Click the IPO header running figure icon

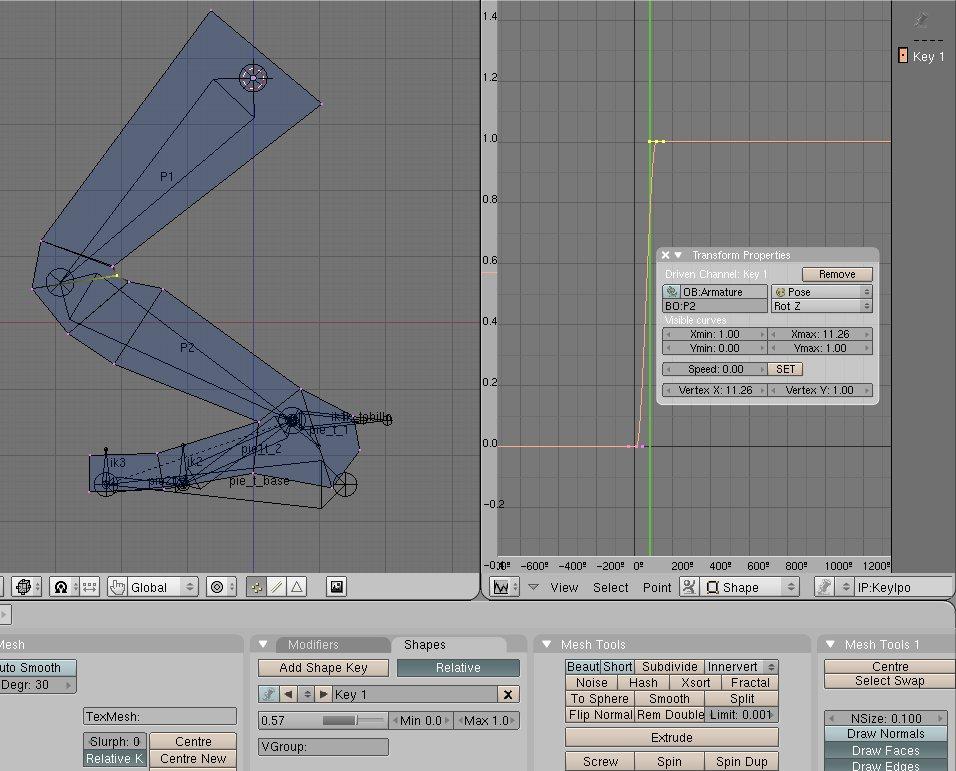(689, 587)
